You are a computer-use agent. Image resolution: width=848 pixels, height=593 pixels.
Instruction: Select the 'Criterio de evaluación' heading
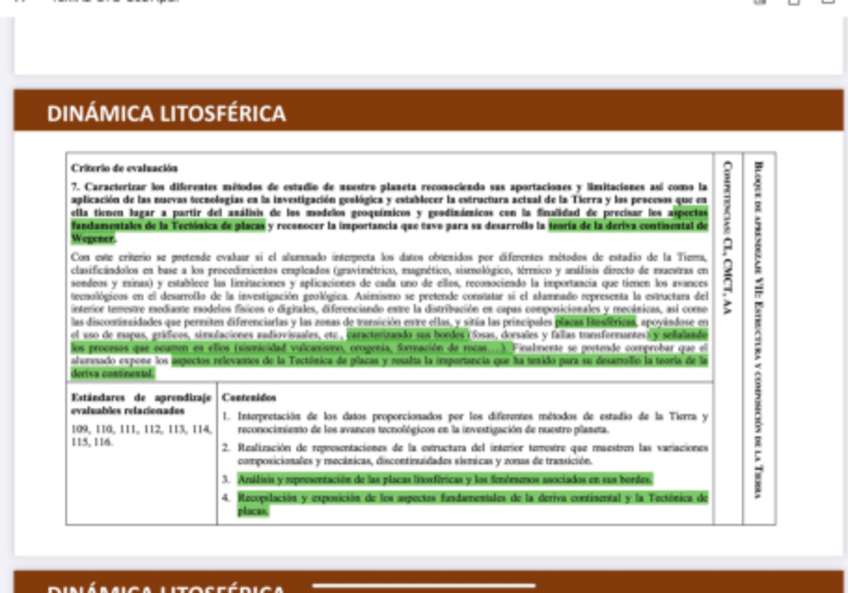point(124,168)
